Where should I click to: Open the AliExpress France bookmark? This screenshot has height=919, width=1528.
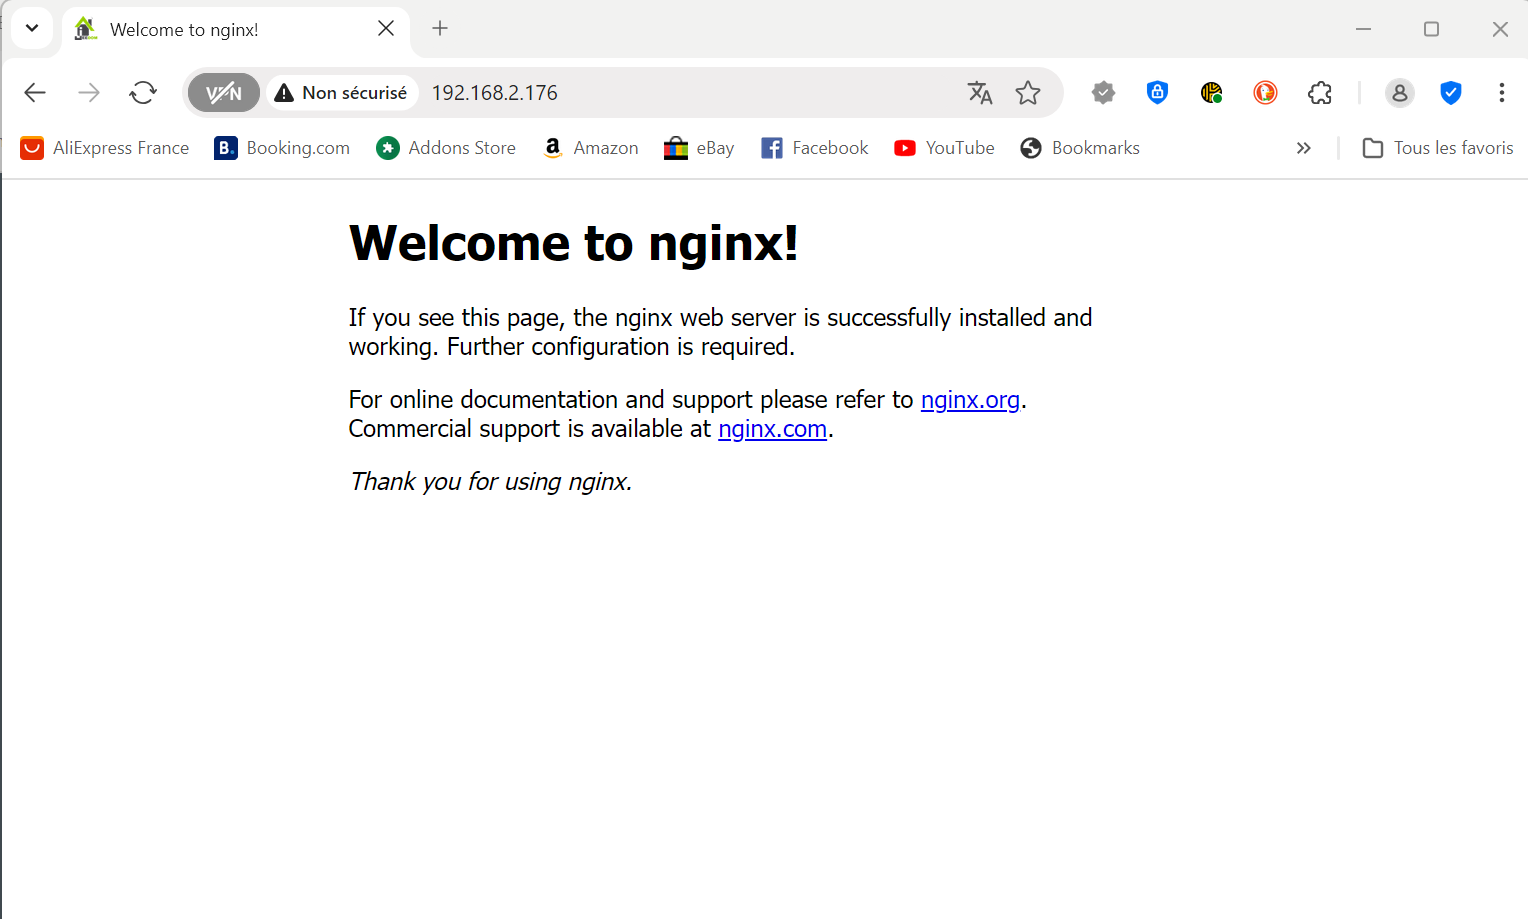(105, 148)
